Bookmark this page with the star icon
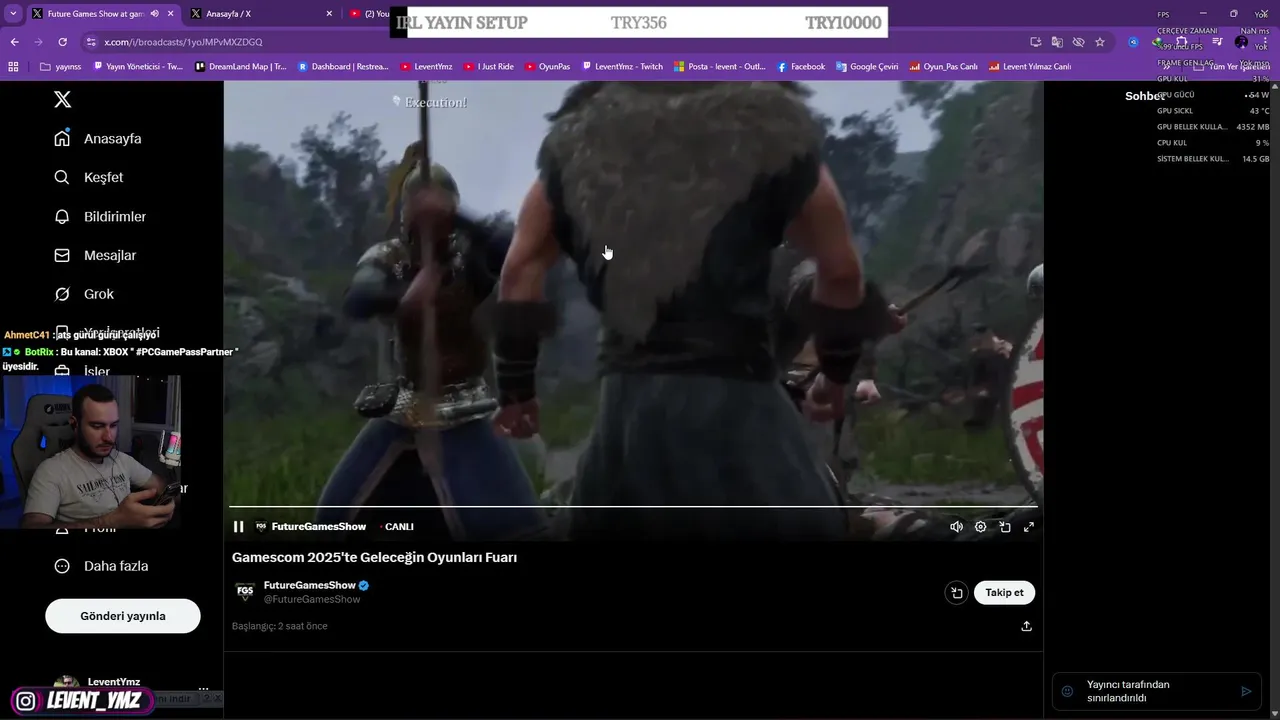The image size is (1280, 720). pos(1100,42)
